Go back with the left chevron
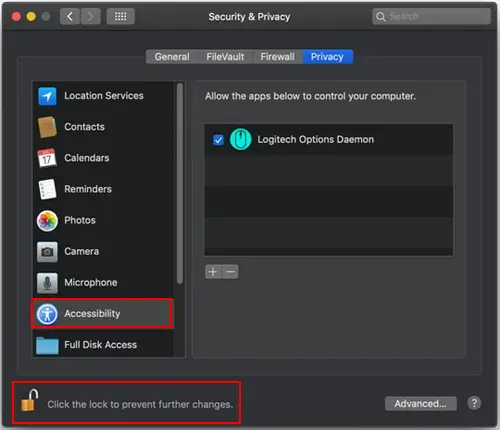Screen dimensions: 500x430 (70, 16)
